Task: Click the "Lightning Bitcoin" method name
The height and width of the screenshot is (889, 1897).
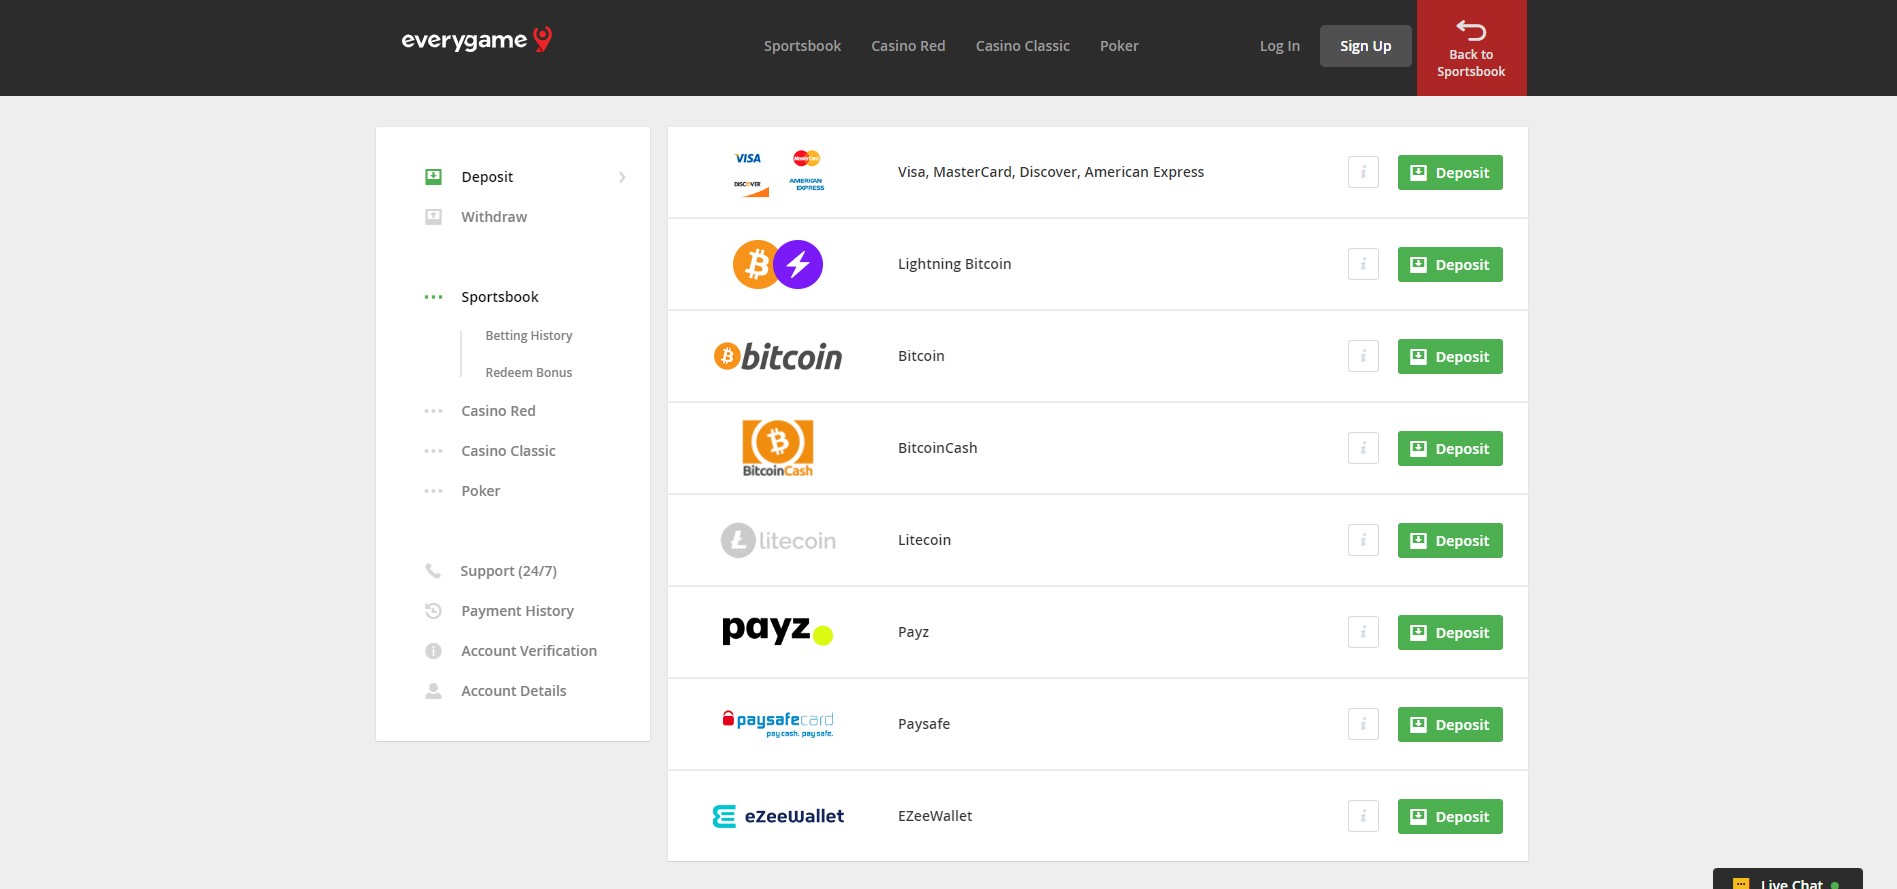Action: pos(954,264)
